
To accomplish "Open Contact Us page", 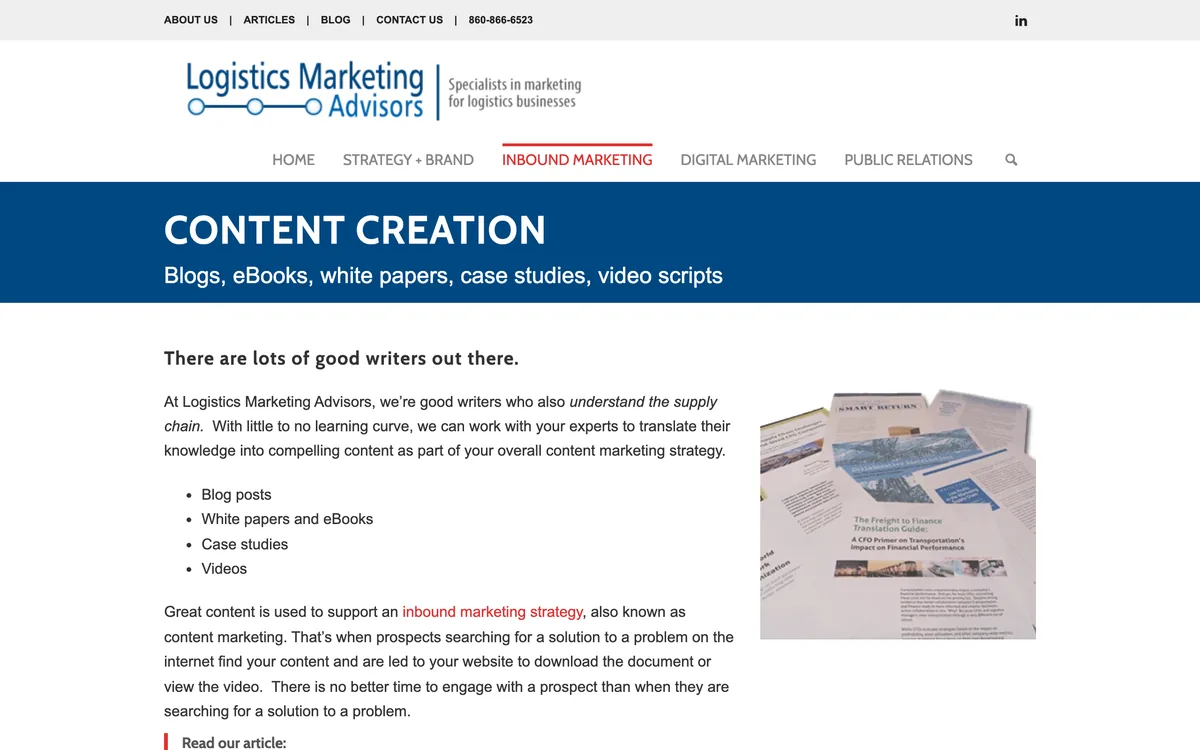I will (409, 20).
